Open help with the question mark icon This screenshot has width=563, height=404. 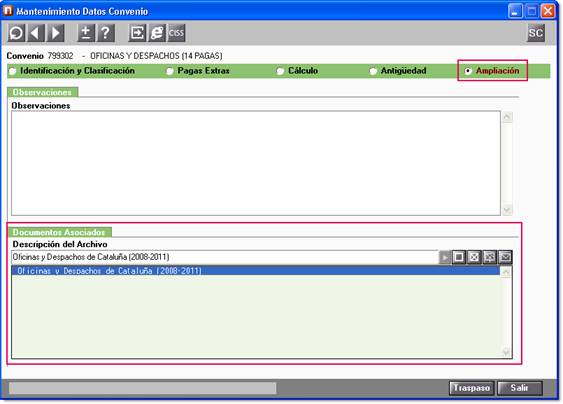(106, 33)
